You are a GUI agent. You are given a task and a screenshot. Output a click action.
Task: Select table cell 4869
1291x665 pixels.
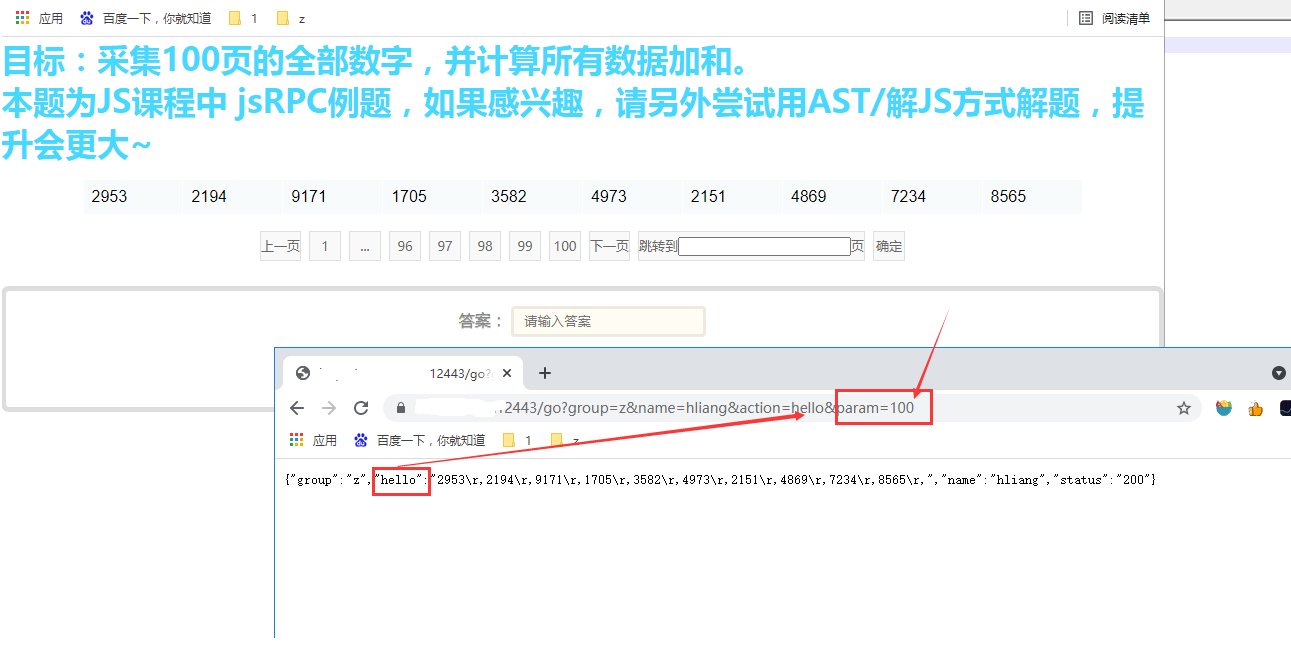(x=833, y=196)
